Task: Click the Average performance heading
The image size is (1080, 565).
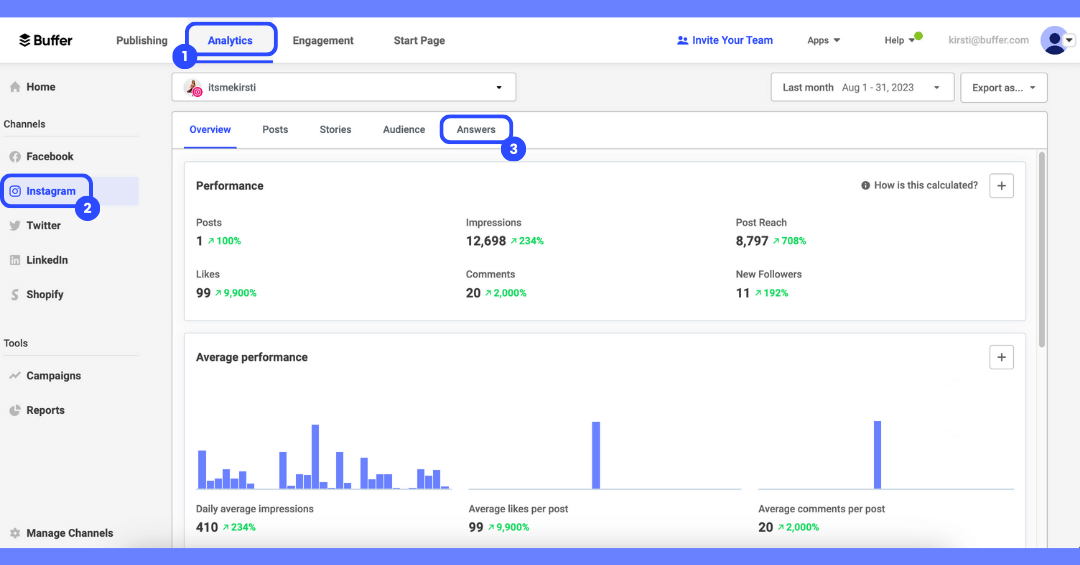Action: tap(251, 357)
